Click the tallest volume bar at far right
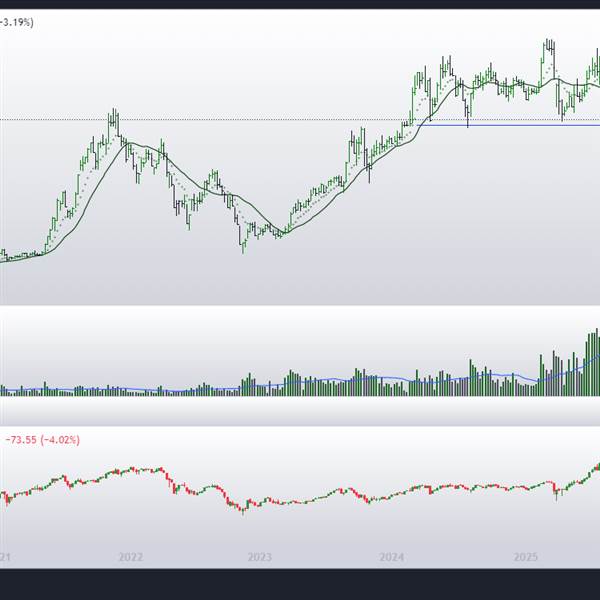The width and height of the screenshot is (600, 600). [x=596, y=338]
